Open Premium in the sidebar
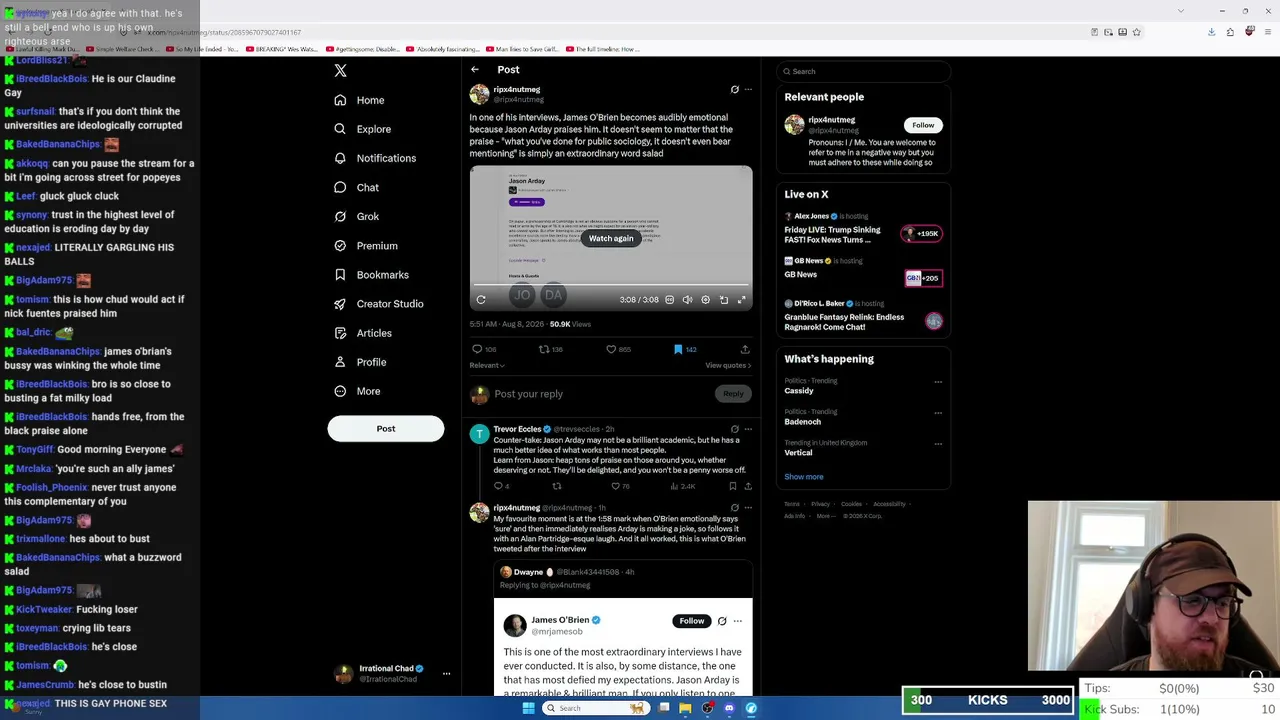The width and height of the screenshot is (1280, 720). pos(365,246)
